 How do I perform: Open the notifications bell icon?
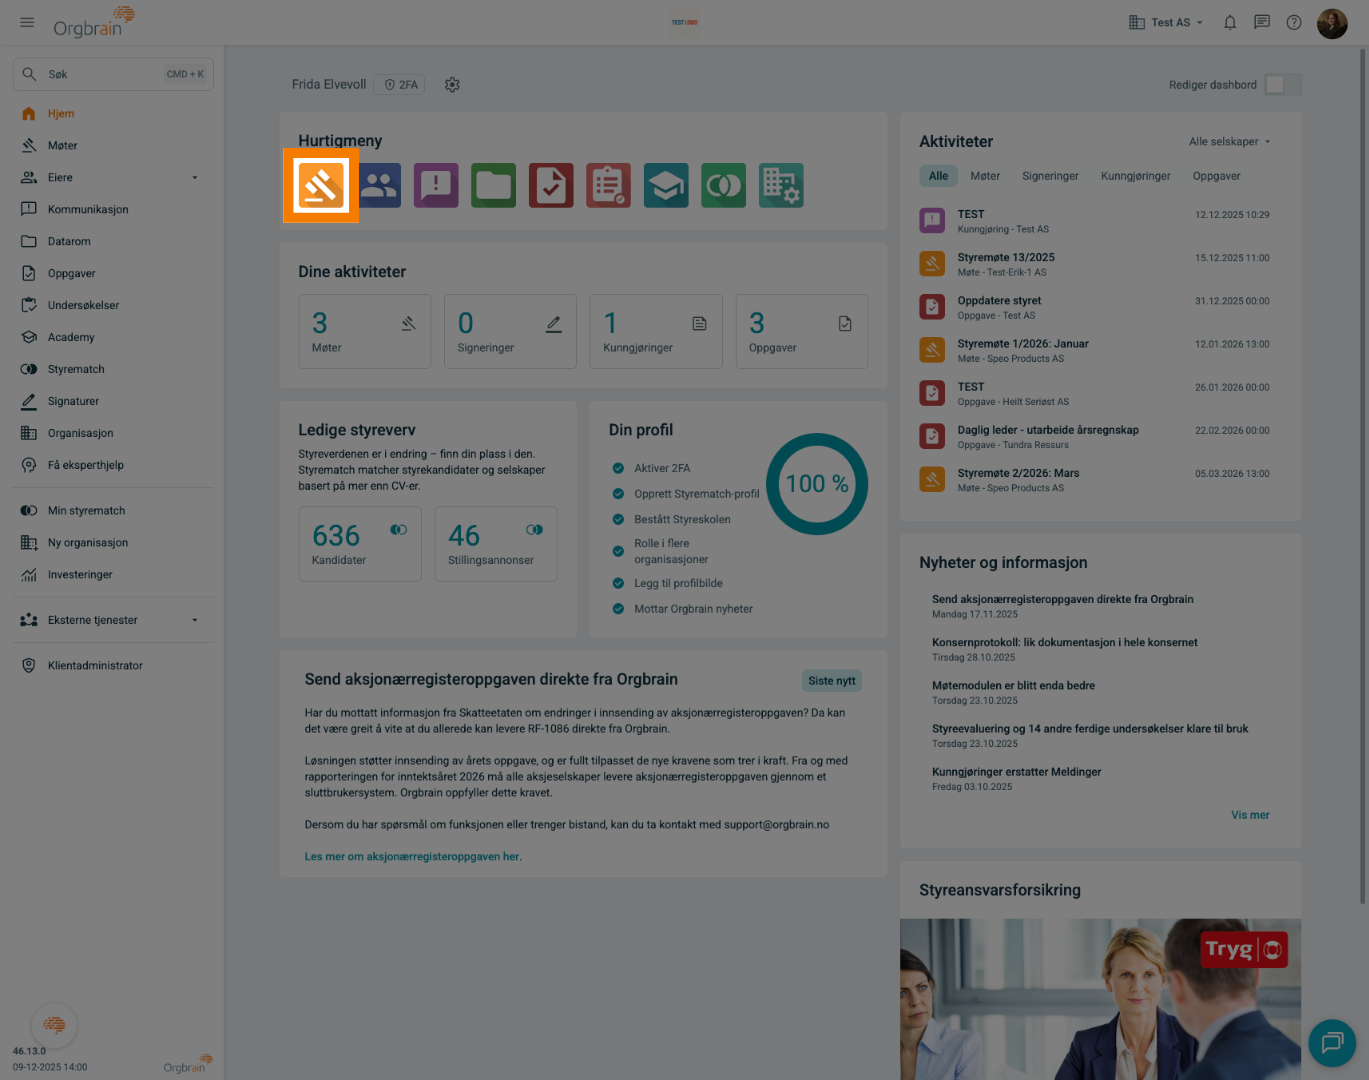tap(1230, 22)
